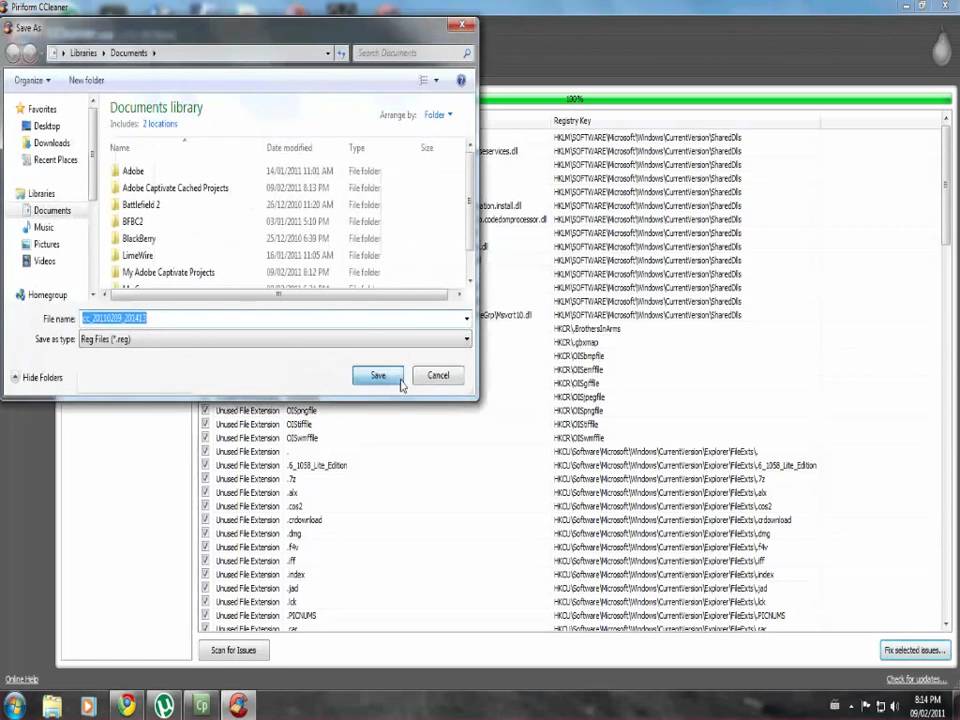Uncheck the .PICNUMS extension issue
960x720 pixels.
click(205, 615)
